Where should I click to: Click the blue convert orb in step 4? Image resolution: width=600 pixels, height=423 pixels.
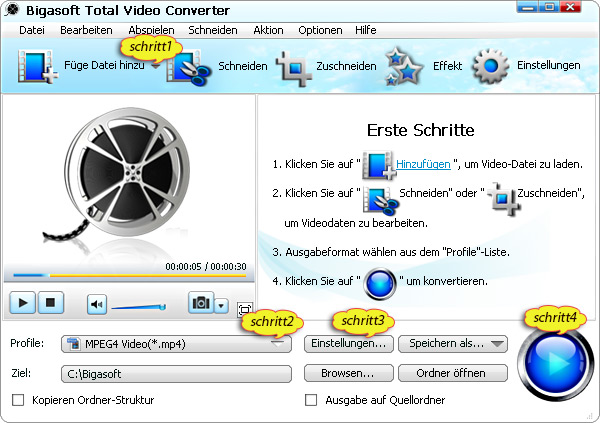[380, 284]
